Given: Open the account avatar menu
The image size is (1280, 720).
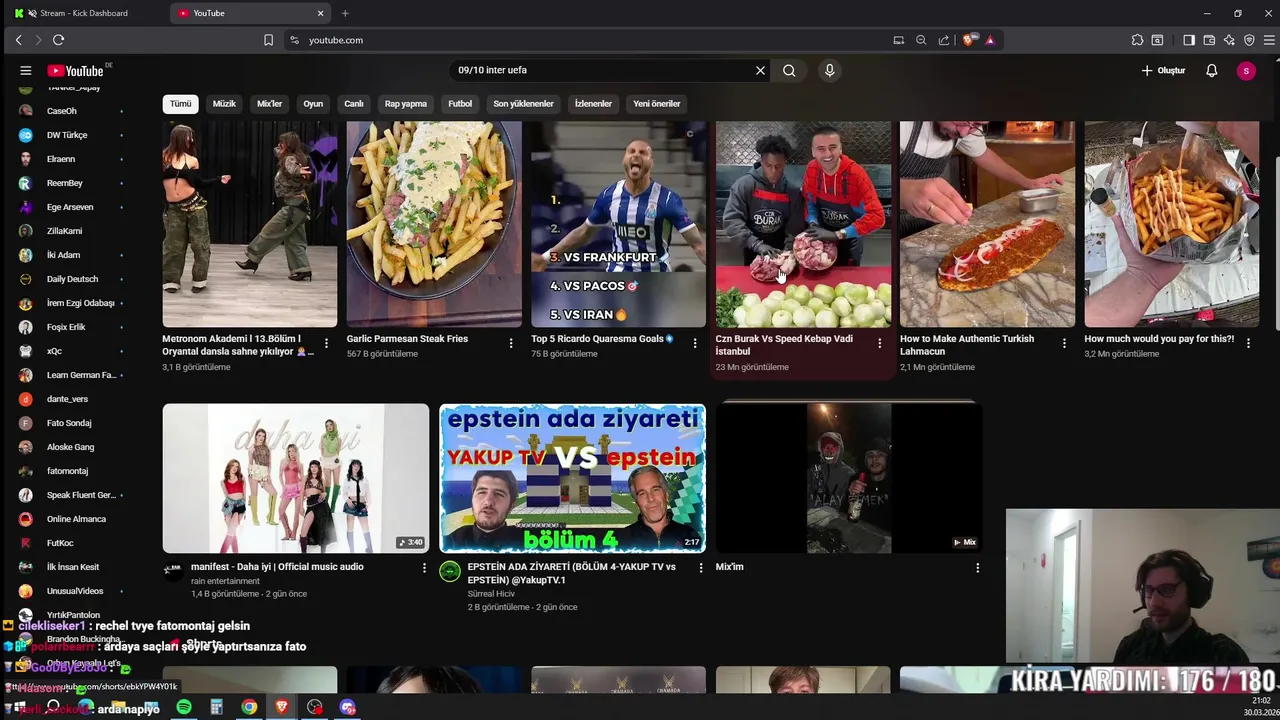Looking at the screenshot, I should point(1246,70).
